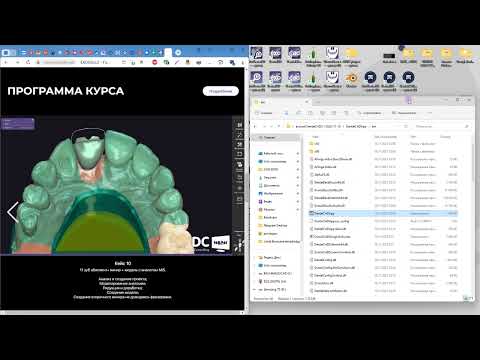Open Документы in Explorer sidebar
Viewport: 480px width, 360px height.
tap(272, 185)
